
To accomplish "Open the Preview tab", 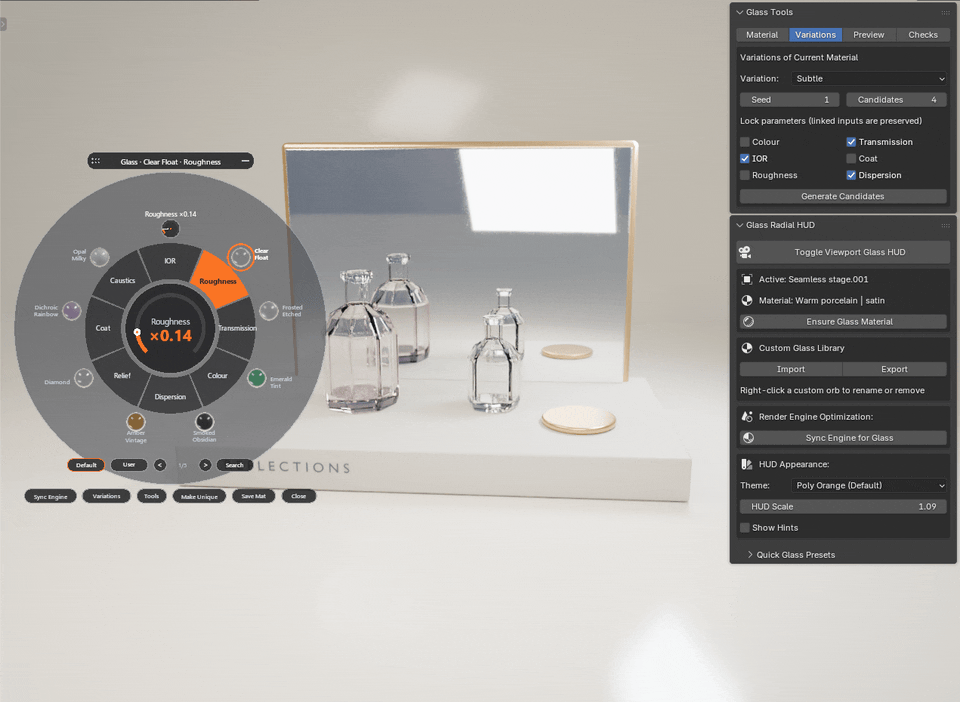I will tap(868, 35).
